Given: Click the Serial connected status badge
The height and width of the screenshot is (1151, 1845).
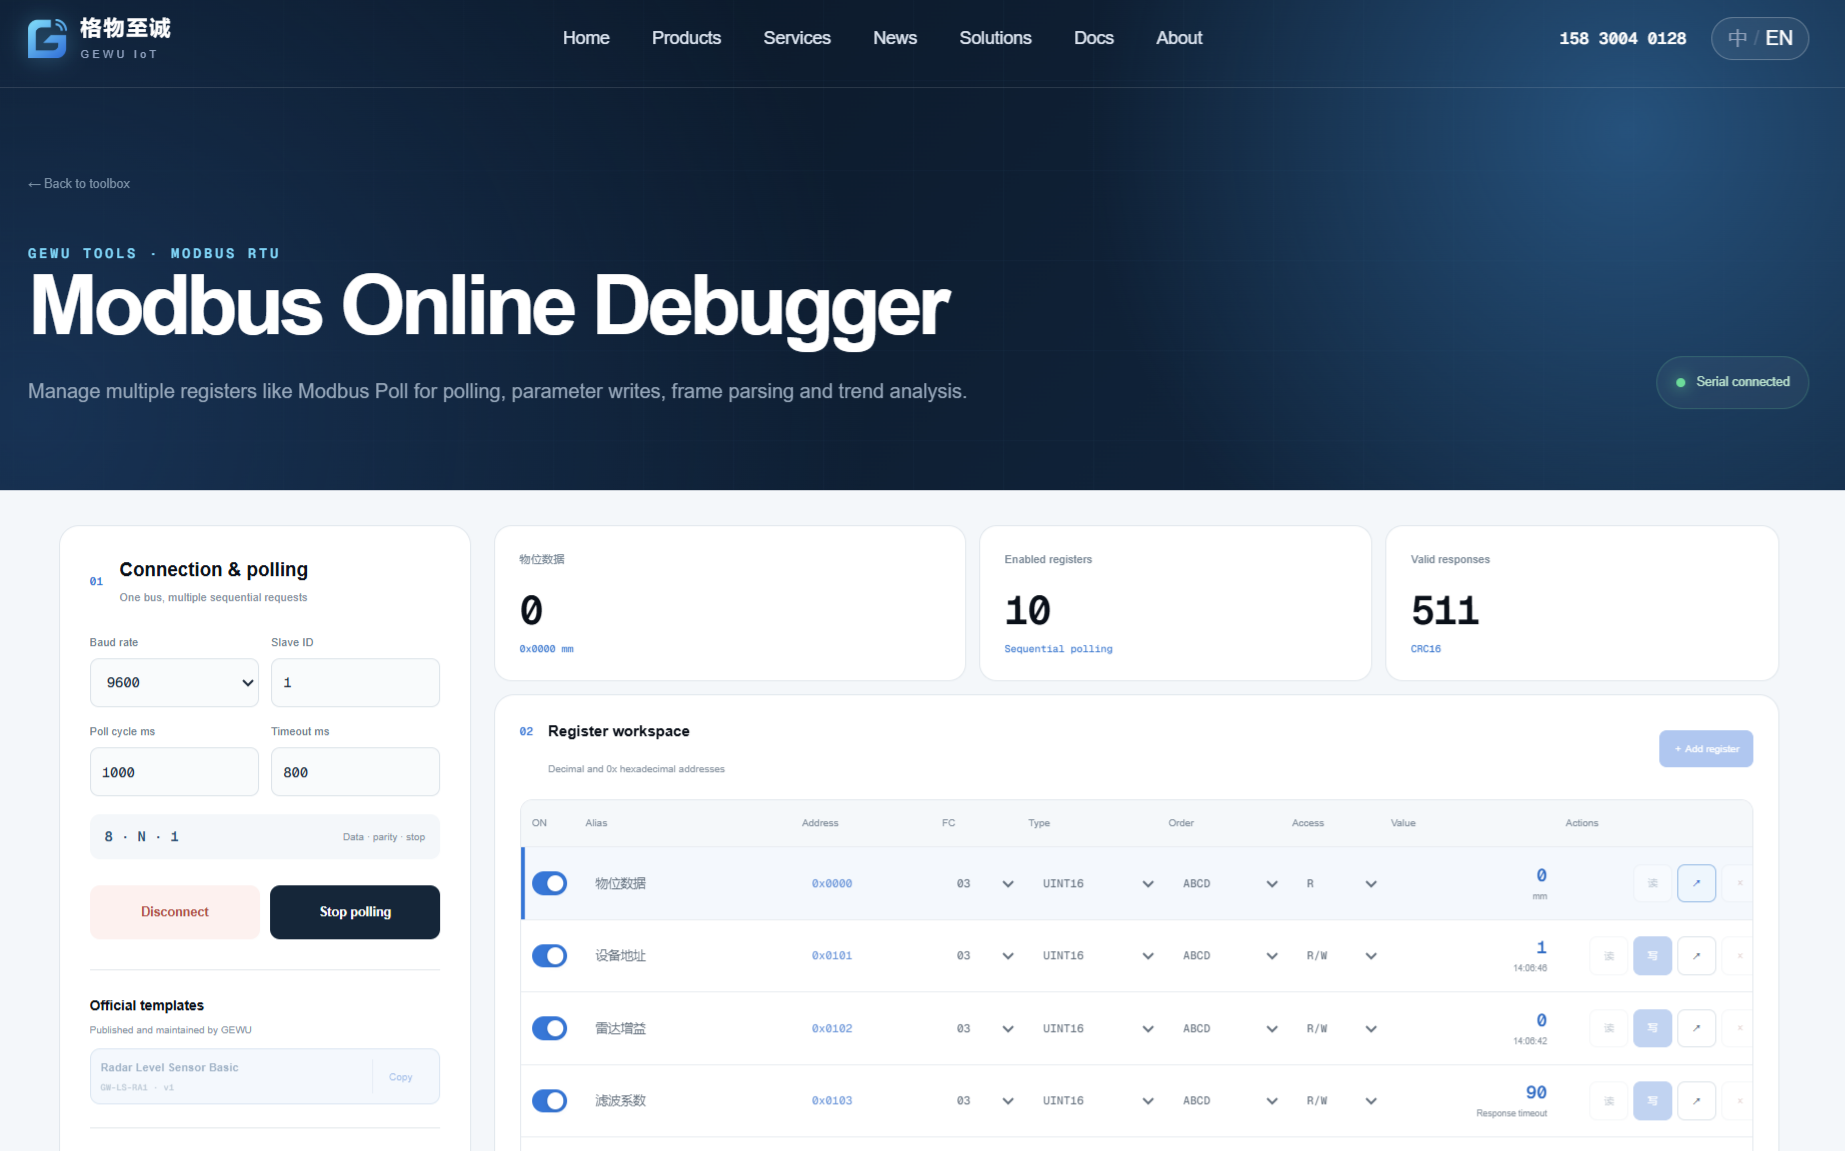Looking at the screenshot, I should (x=1732, y=382).
